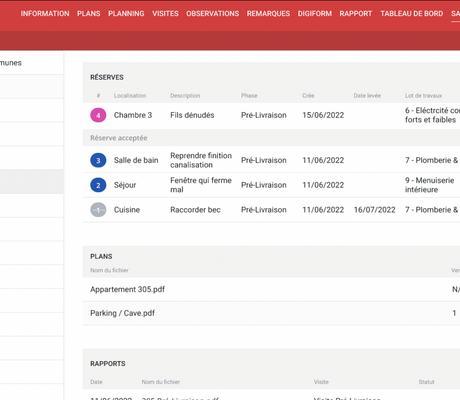Click the Pré-Livraison phase in Chambre 3 row
This screenshot has width=460, height=400.
click(x=264, y=115)
